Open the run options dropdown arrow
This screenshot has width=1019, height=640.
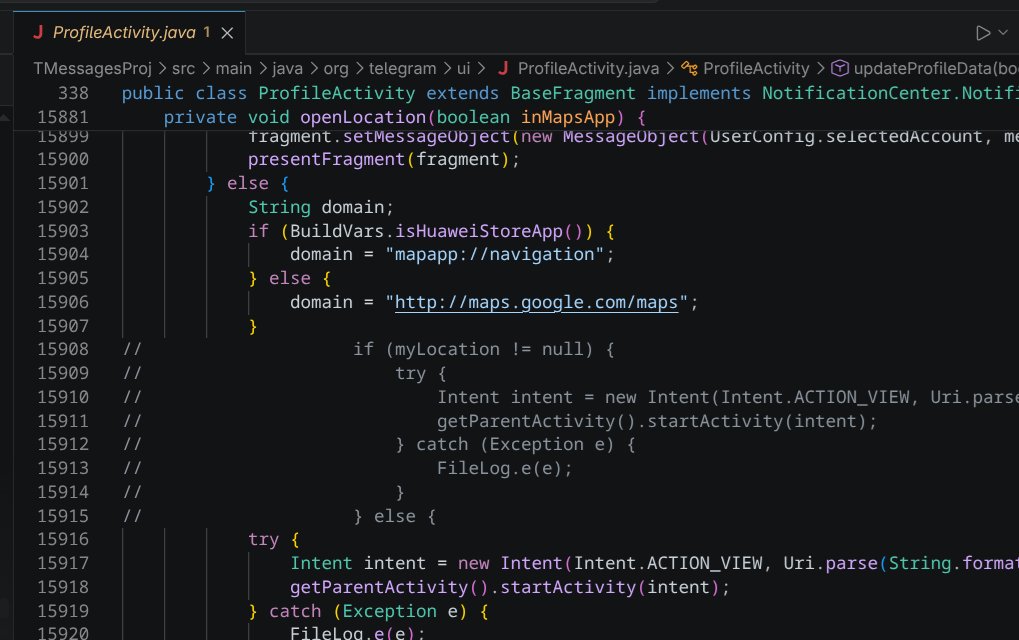pyautogui.click(x=1003, y=32)
